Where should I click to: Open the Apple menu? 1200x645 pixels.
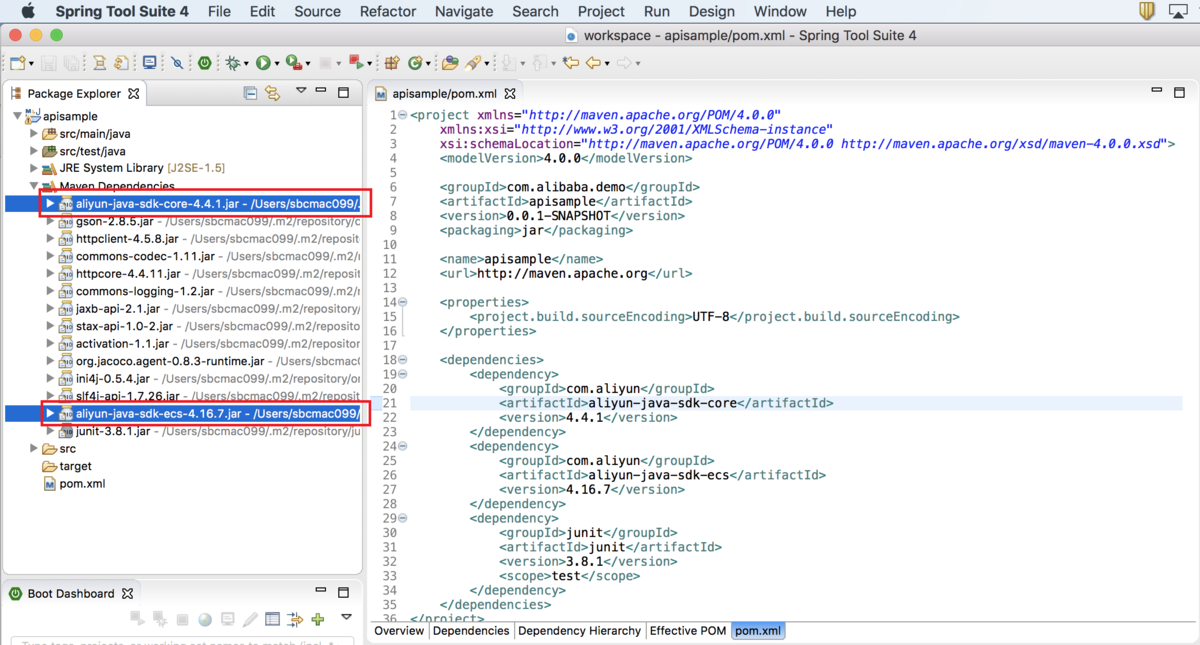[x=27, y=11]
